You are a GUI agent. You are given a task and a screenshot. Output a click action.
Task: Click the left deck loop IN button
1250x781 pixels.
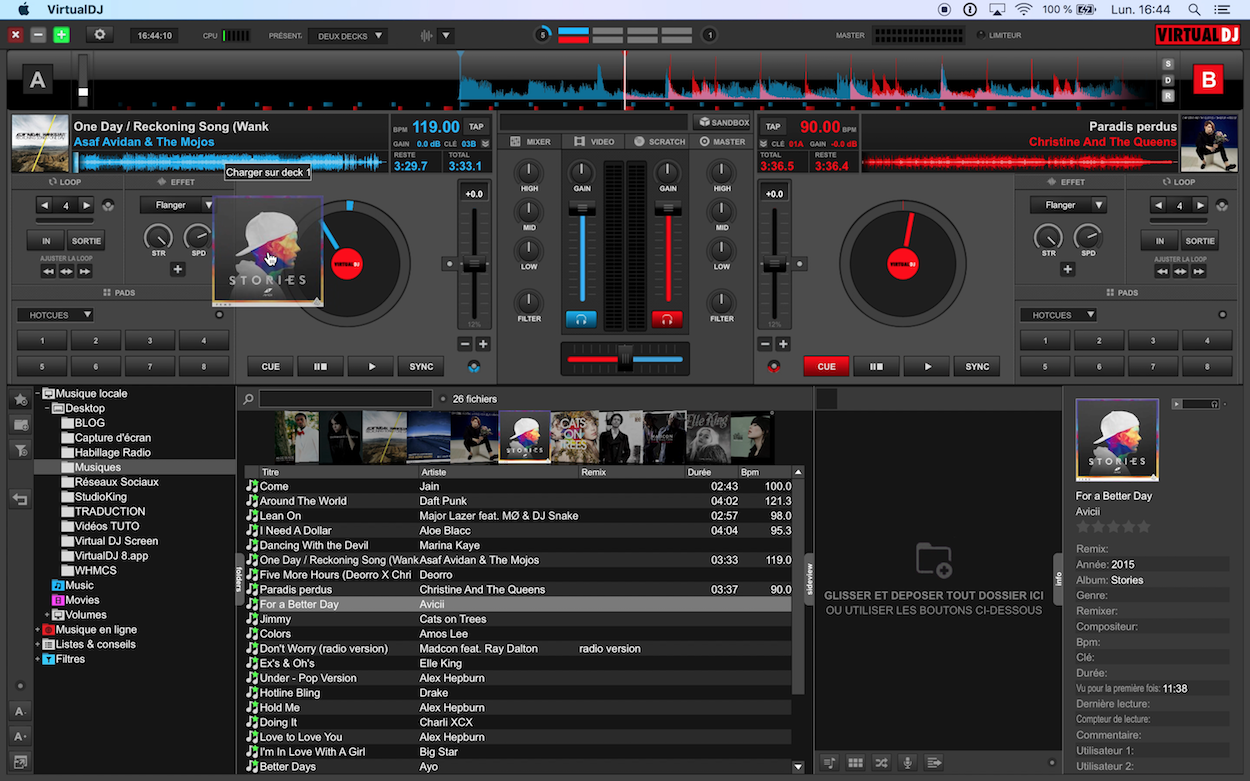(x=46, y=241)
